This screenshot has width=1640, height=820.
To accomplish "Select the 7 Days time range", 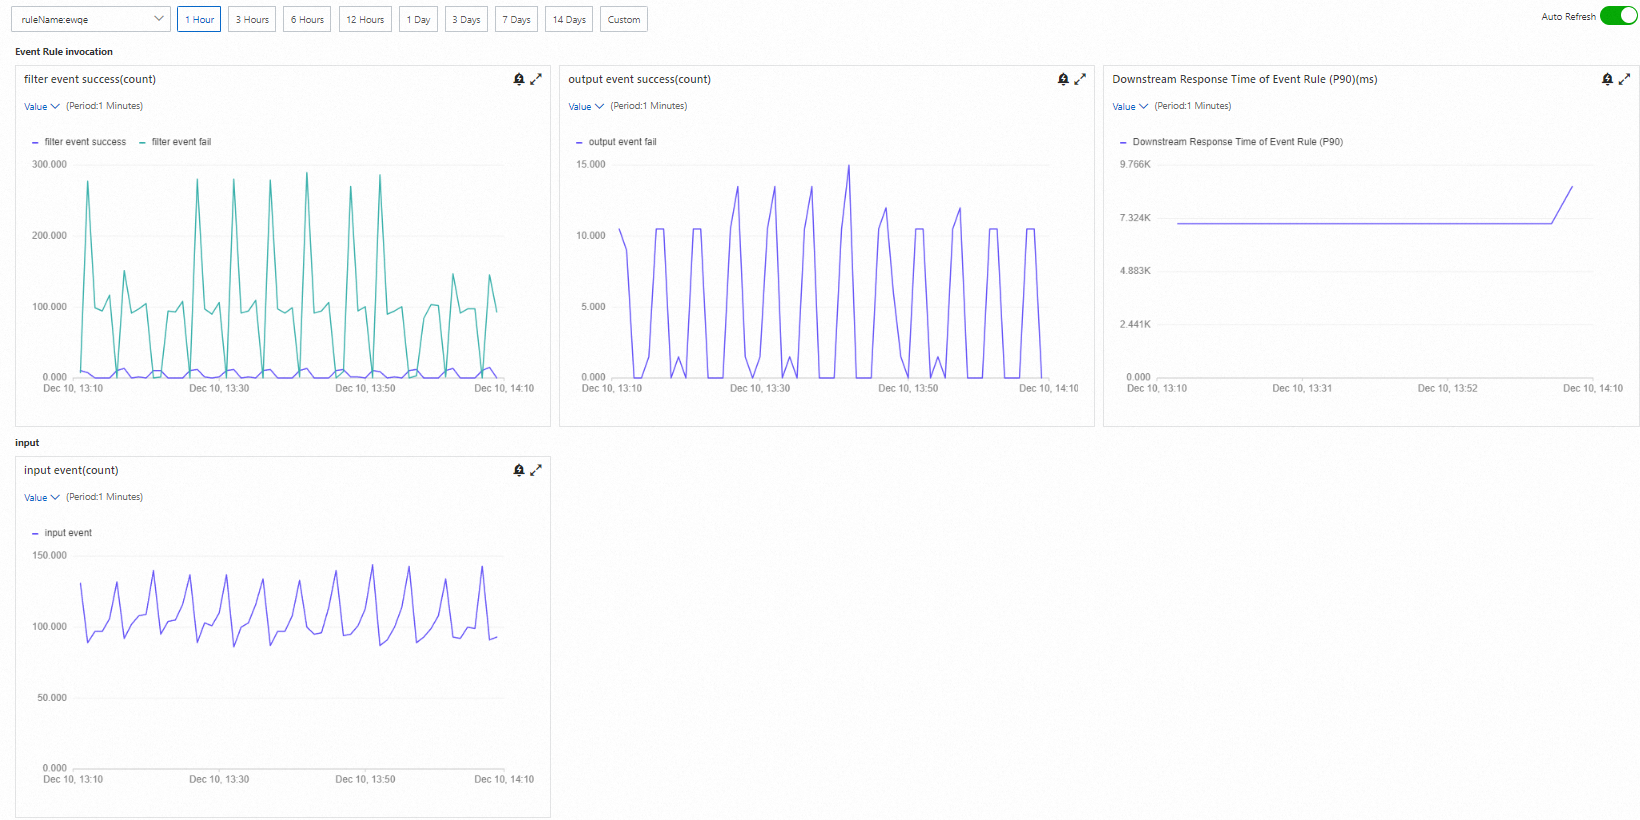I will 516,19.
